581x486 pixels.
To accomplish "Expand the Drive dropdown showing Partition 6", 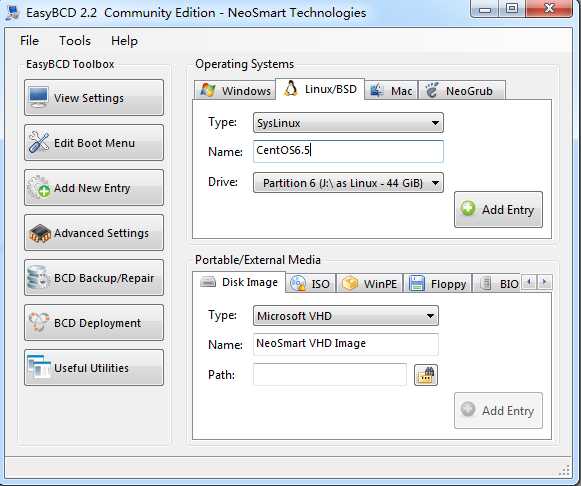I will pos(348,183).
